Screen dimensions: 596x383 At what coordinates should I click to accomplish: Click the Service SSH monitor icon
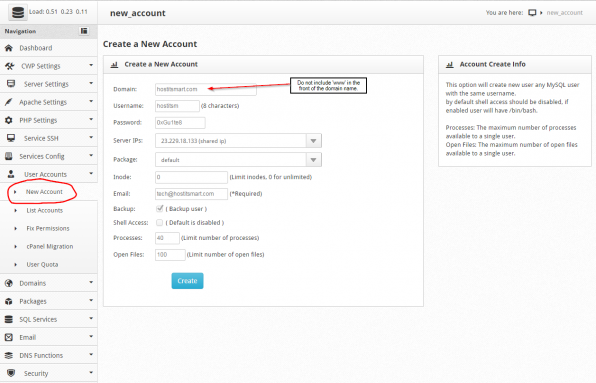(x=11, y=138)
